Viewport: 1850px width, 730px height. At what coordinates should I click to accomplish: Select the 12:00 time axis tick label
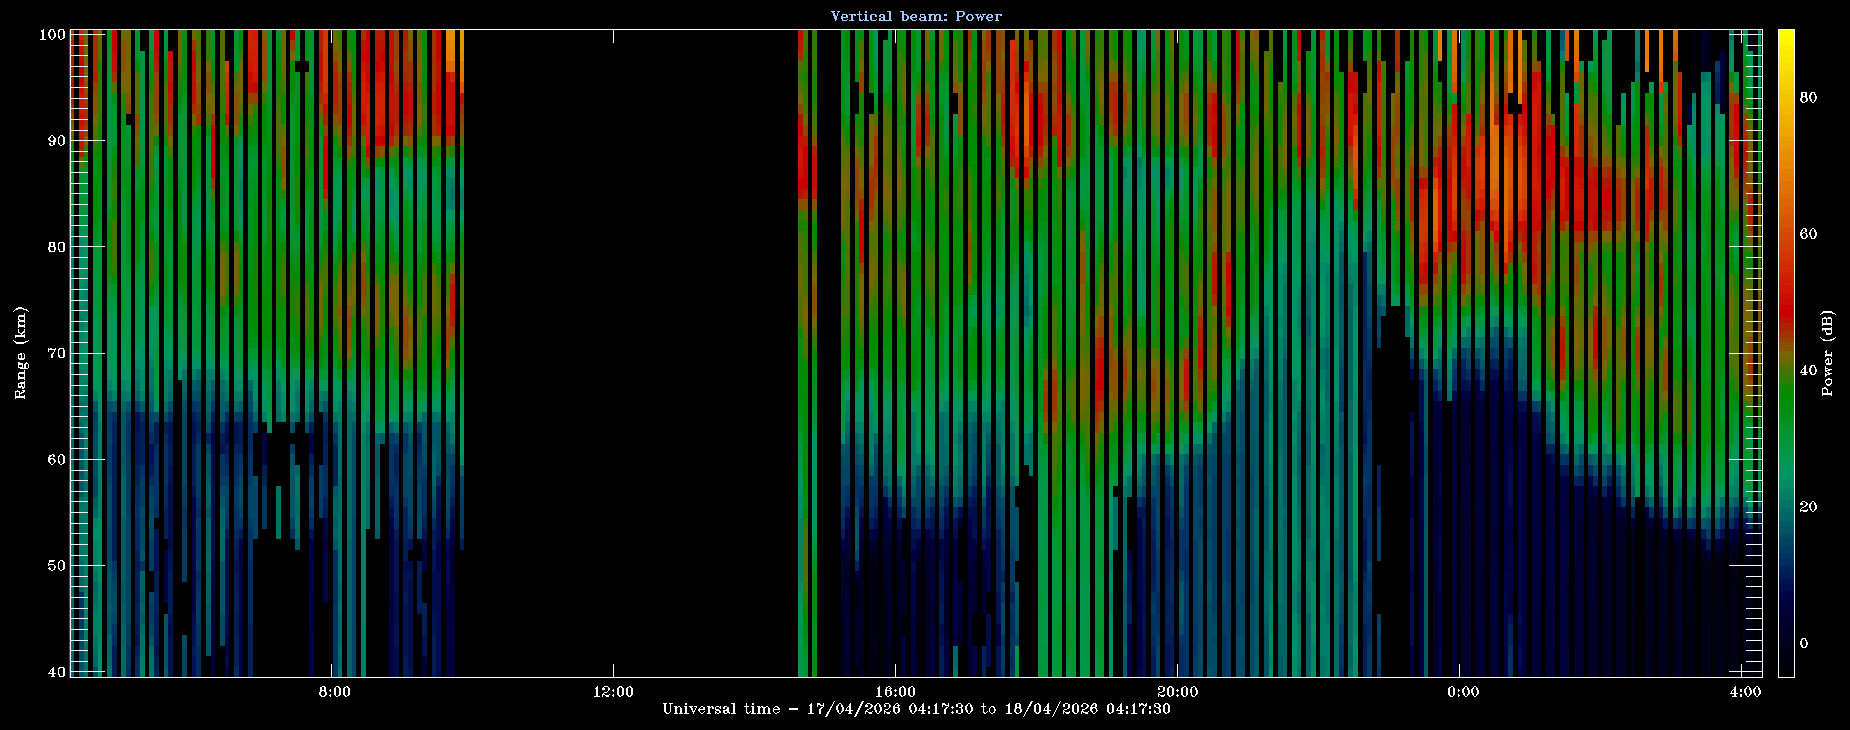pyautogui.click(x=613, y=692)
